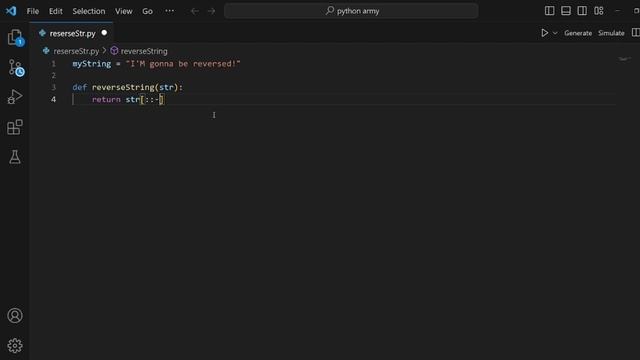
Task: Click reverseString in the breadcrumb
Action: (x=144, y=51)
